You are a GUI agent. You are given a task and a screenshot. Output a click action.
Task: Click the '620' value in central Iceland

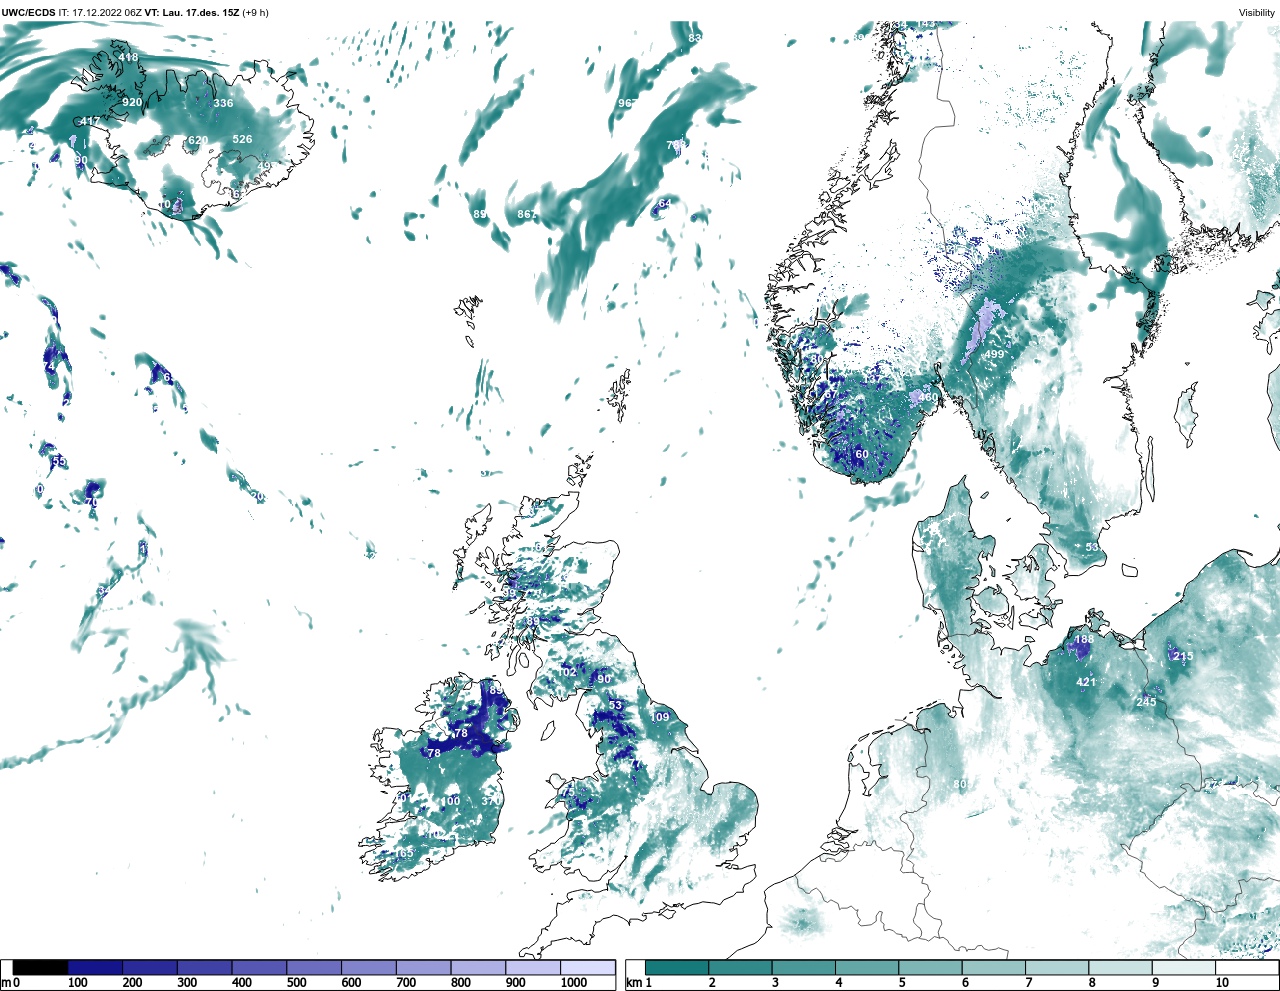pos(198,141)
